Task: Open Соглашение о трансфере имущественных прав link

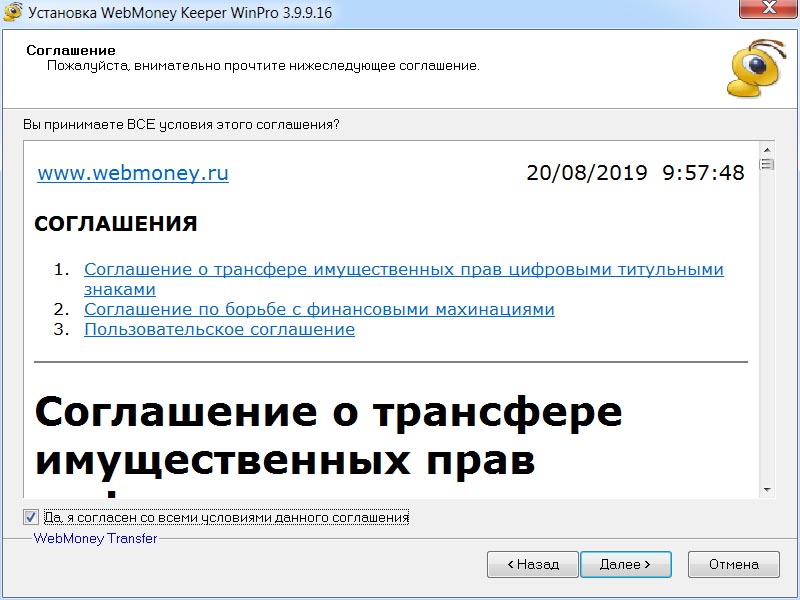Action: coord(404,279)
